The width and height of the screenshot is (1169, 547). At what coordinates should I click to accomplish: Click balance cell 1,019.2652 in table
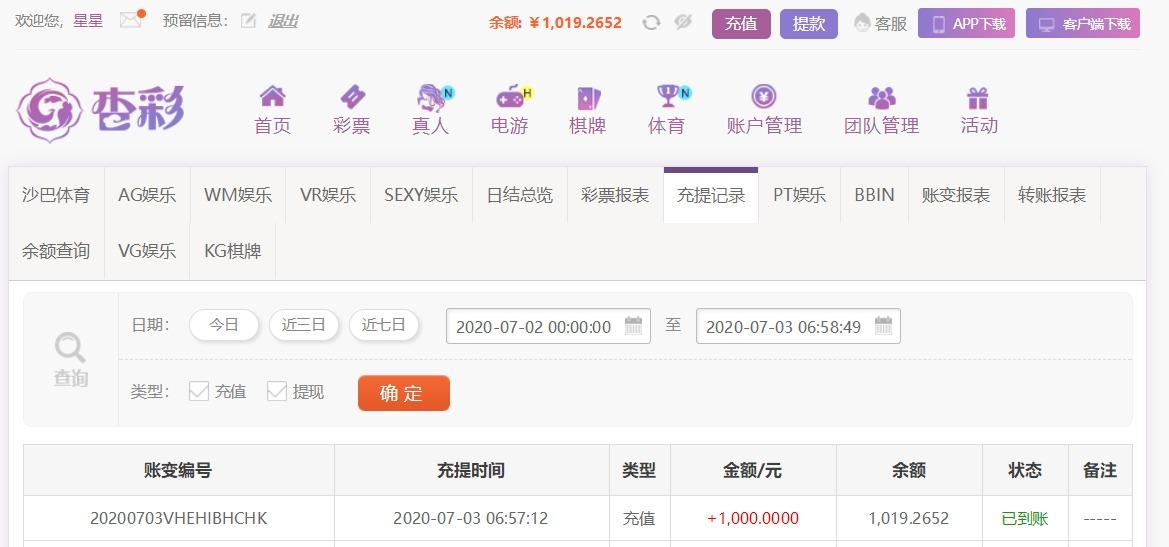tap(909, 518)
